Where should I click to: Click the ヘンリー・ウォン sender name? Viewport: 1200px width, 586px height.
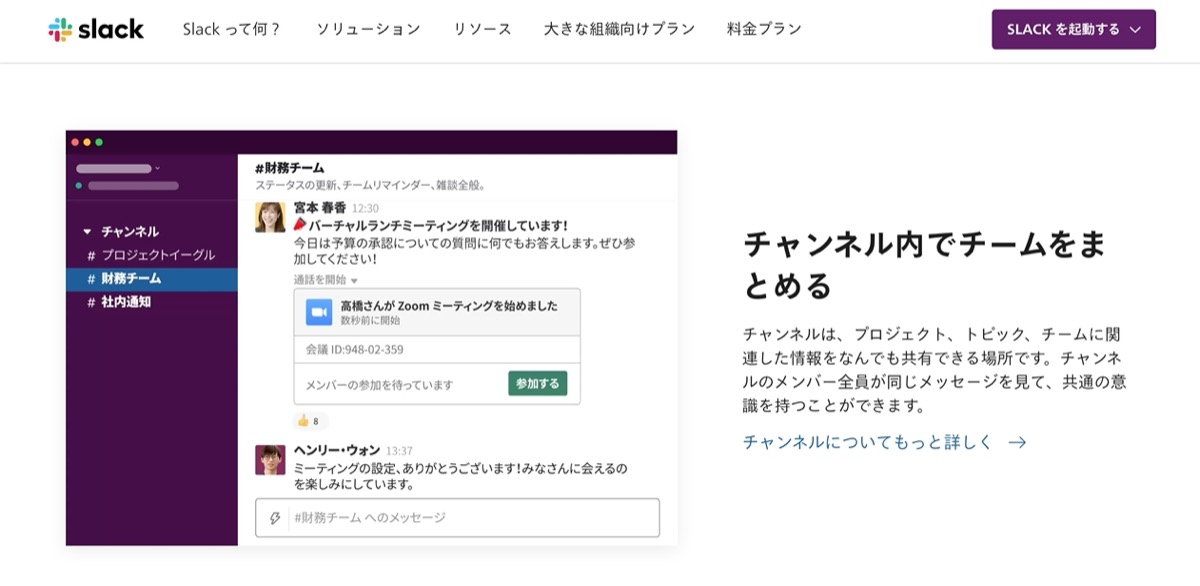(337, 450)
